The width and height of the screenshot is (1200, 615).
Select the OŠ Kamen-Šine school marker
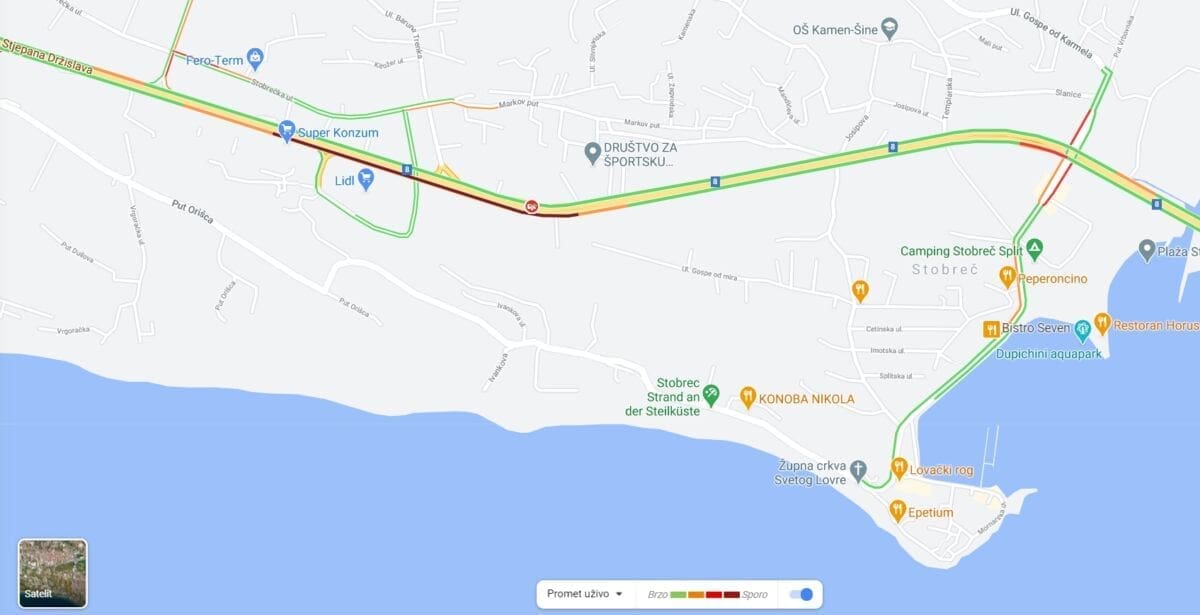(x=889, y=30)
